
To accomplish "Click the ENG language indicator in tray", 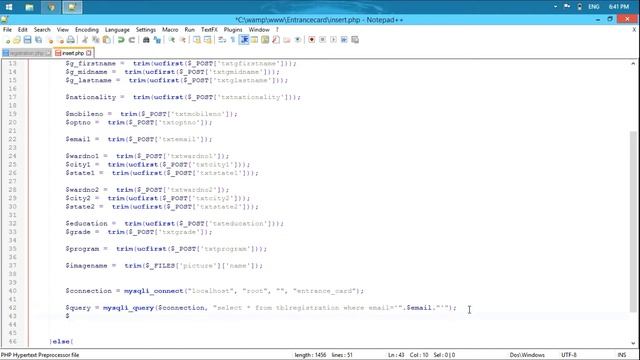I will point(594,7).
